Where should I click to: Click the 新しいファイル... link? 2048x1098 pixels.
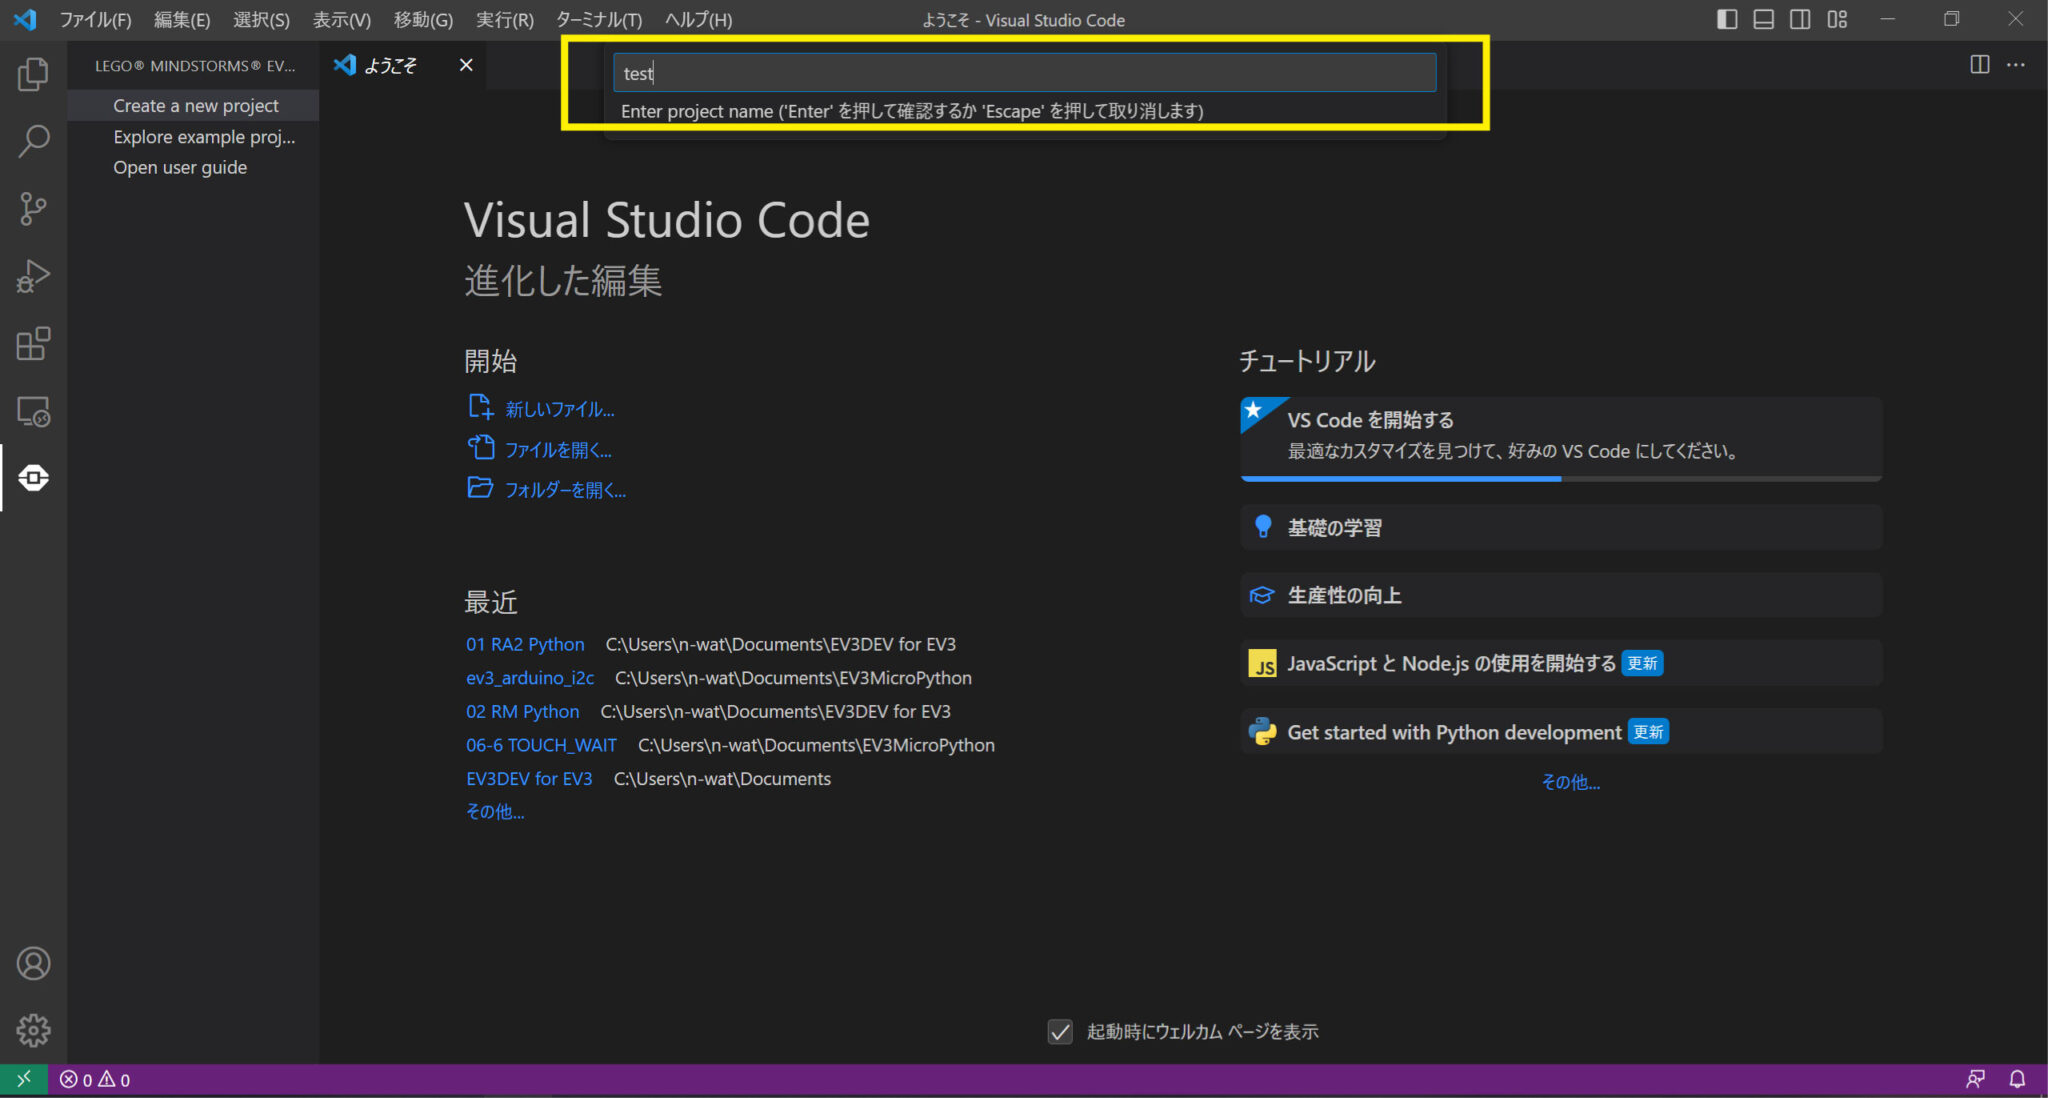coord(560,409)
